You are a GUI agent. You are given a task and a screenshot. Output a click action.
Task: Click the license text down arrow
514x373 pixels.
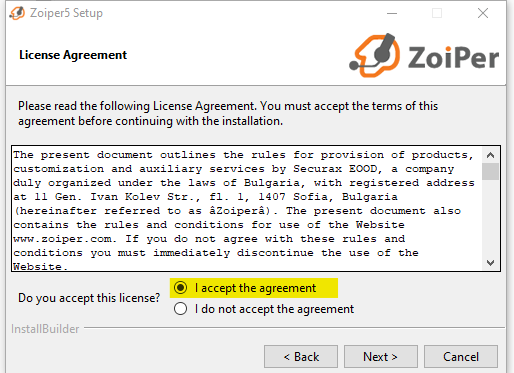[490, 263]
